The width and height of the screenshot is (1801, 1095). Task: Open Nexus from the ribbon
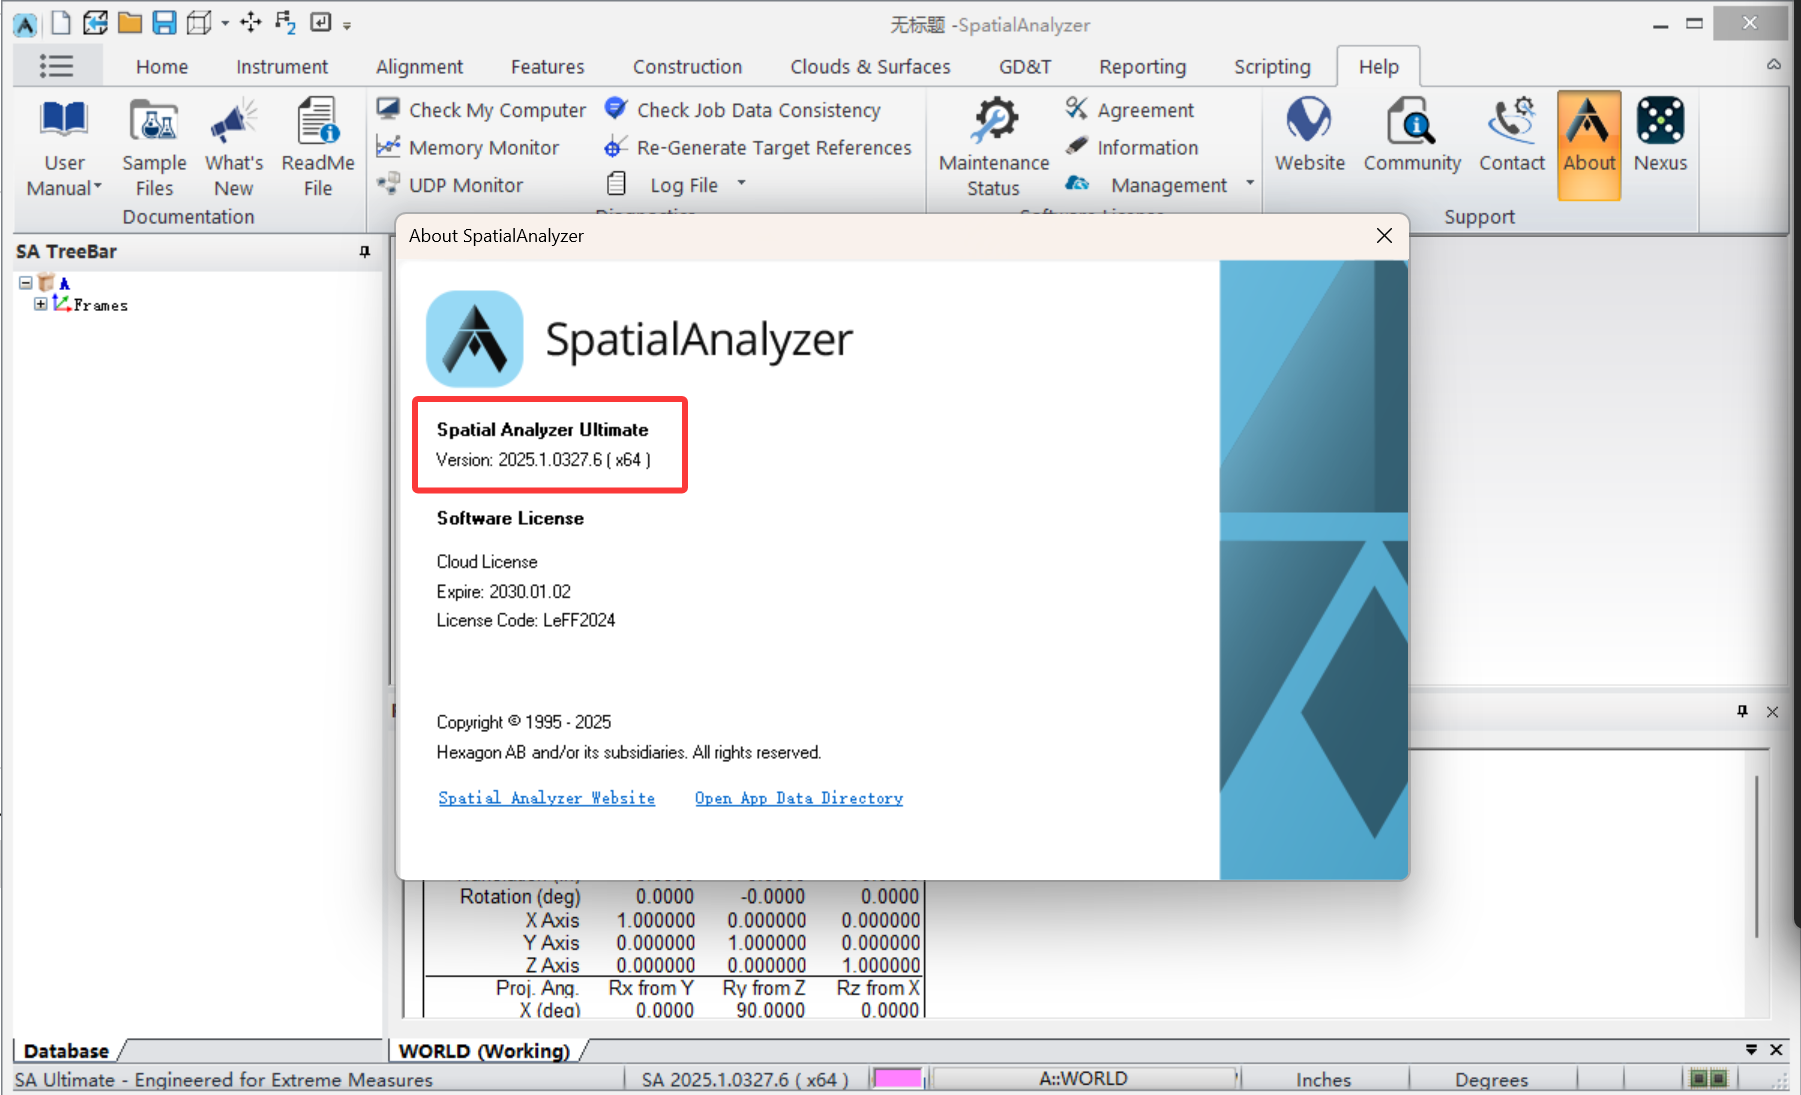1660,135
